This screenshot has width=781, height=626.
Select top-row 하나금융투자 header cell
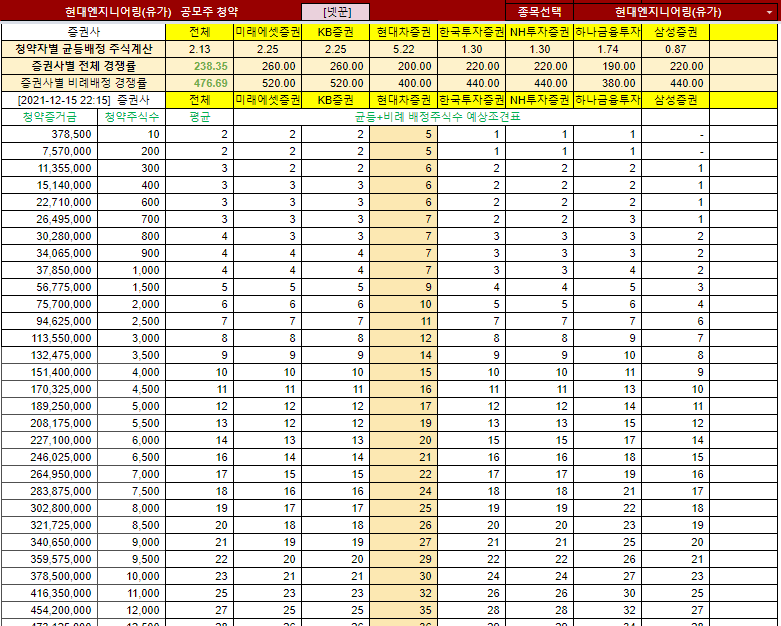coord(608,32)
